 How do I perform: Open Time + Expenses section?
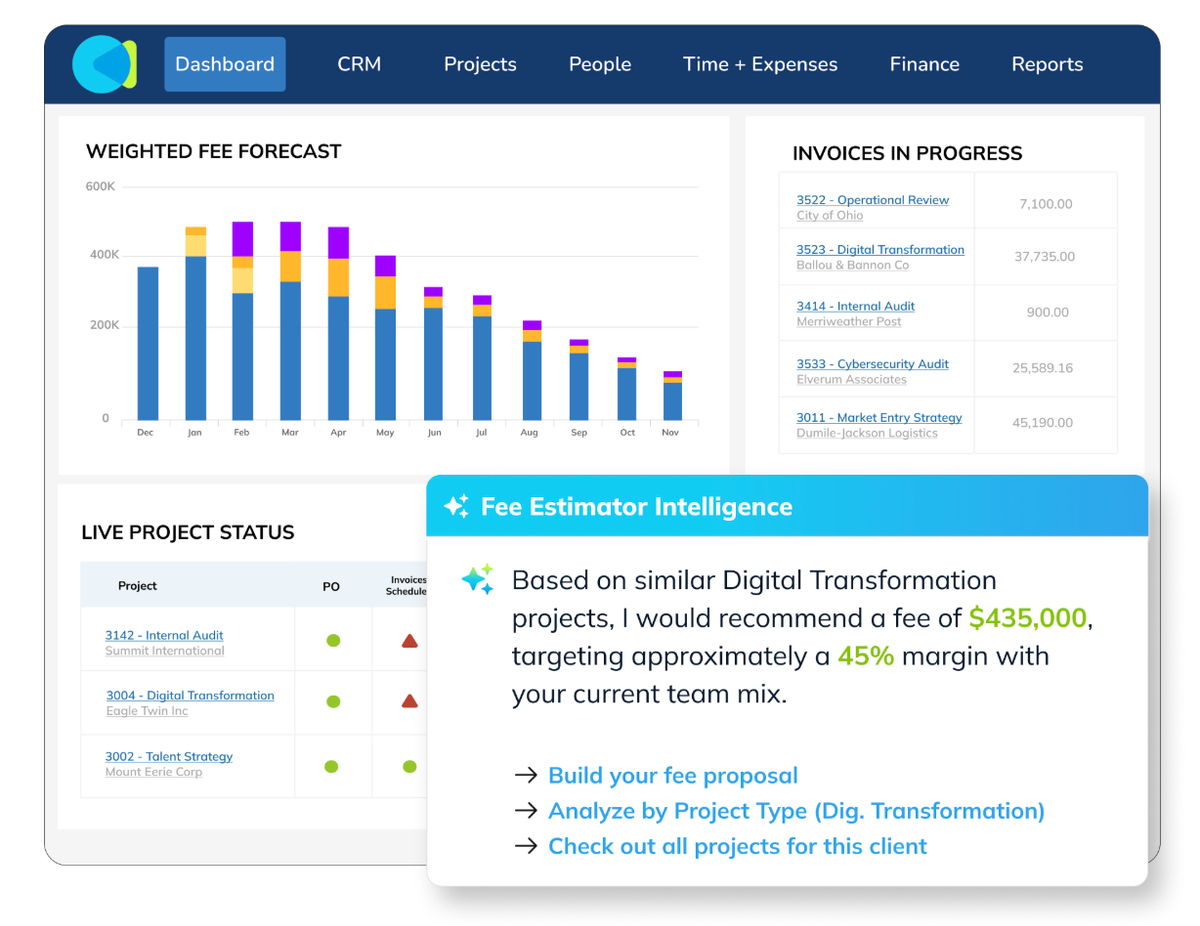(x=760, y=64)
